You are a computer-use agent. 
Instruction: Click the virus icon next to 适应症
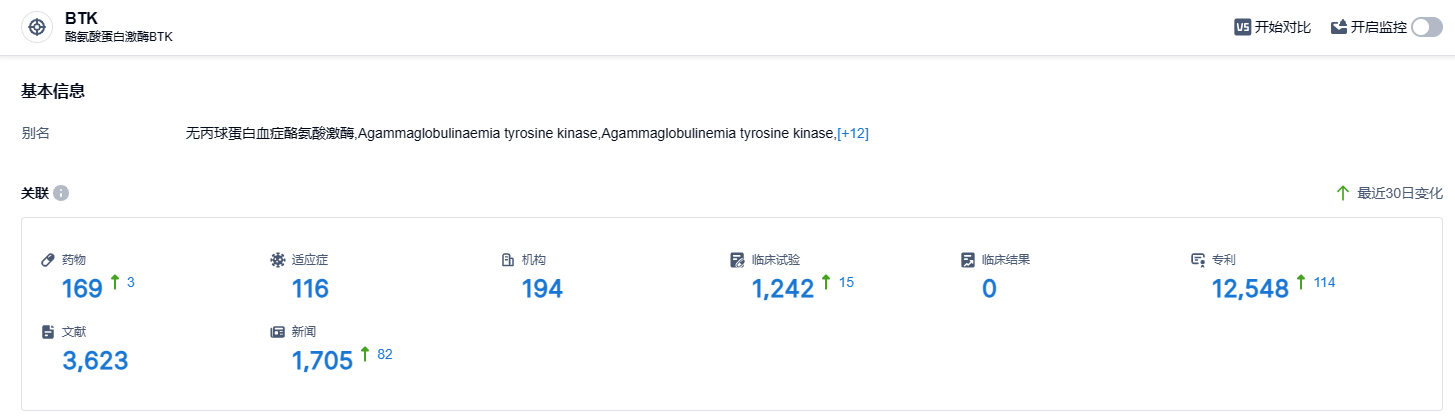pyautogui.click(x=278, y=260)
